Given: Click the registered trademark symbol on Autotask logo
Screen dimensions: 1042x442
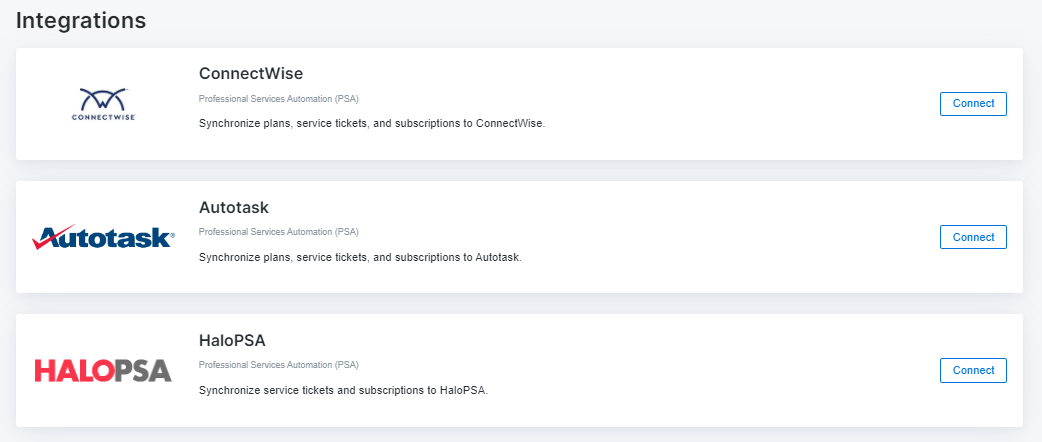Looking at the screenshot, I should [171, 237].
